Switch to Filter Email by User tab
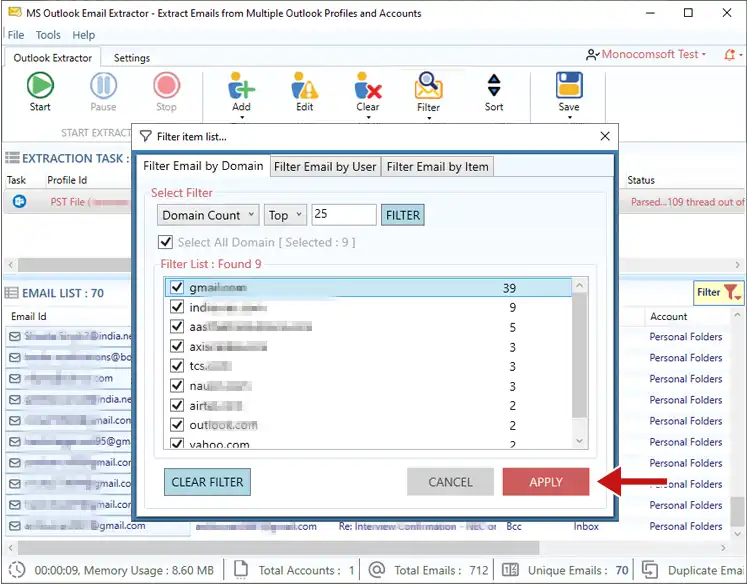The height and width of the screenshot is (585, 749). pyautogui.click(x=325, y=167)
